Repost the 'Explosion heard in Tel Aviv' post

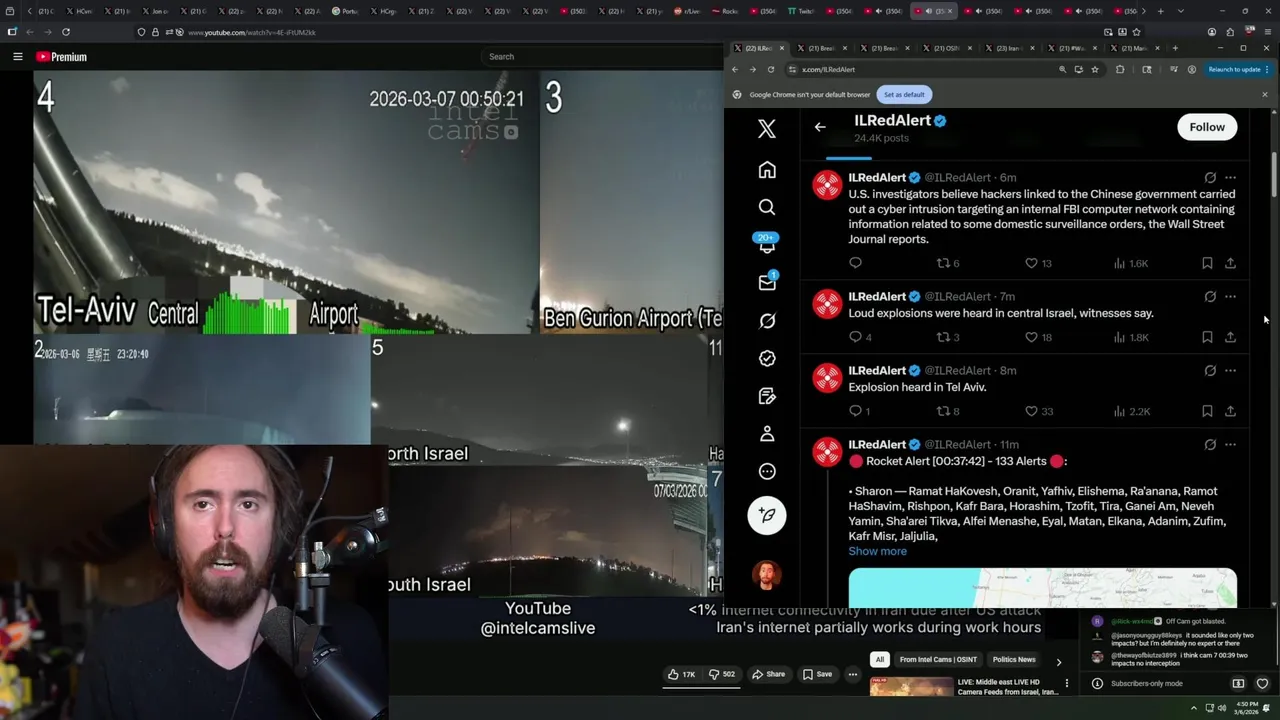click(947, 411)
